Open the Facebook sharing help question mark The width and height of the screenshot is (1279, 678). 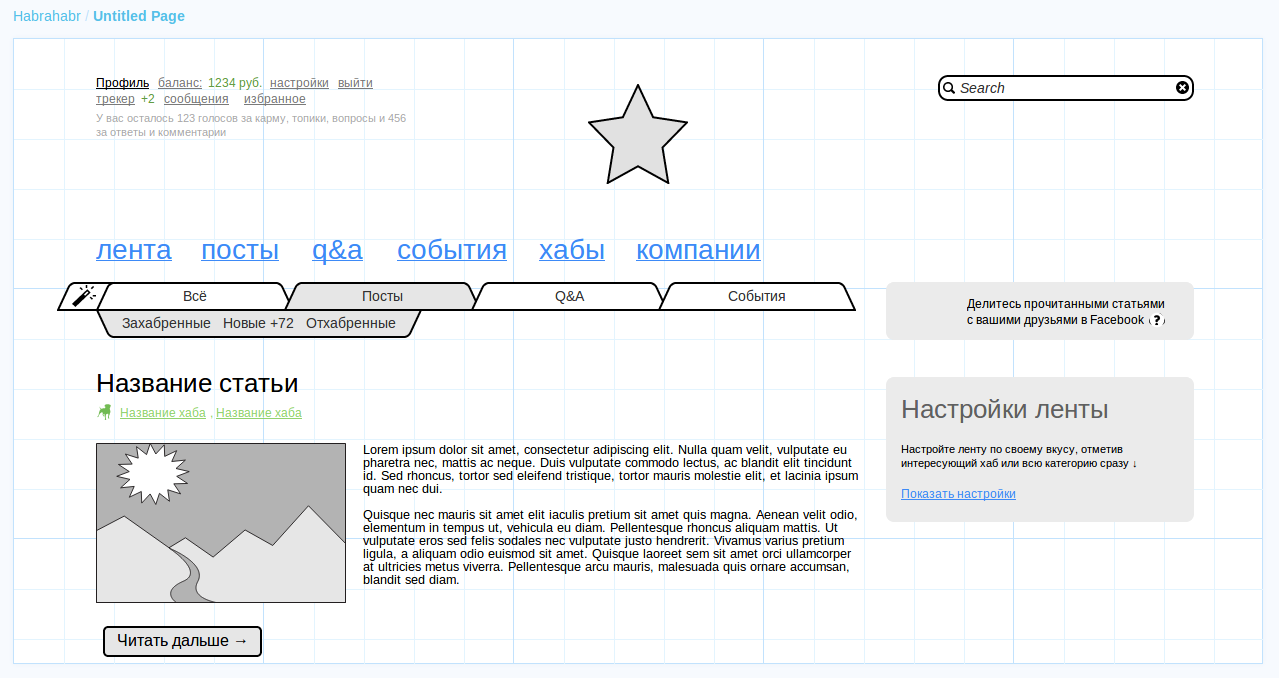coord(1157,320)
